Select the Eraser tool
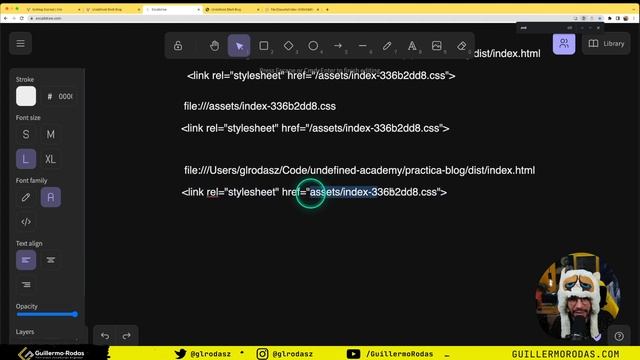This screenshot has width=640, height=360. click(x=462, y=46)
